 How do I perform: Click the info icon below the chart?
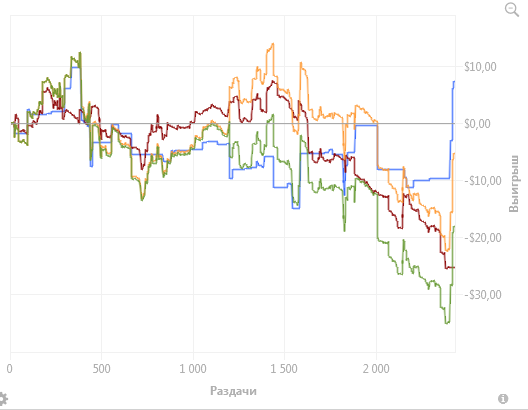point(503,399)
